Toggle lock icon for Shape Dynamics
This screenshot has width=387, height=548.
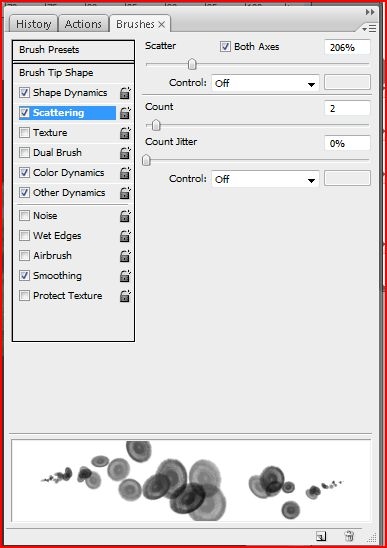point(125,93)
